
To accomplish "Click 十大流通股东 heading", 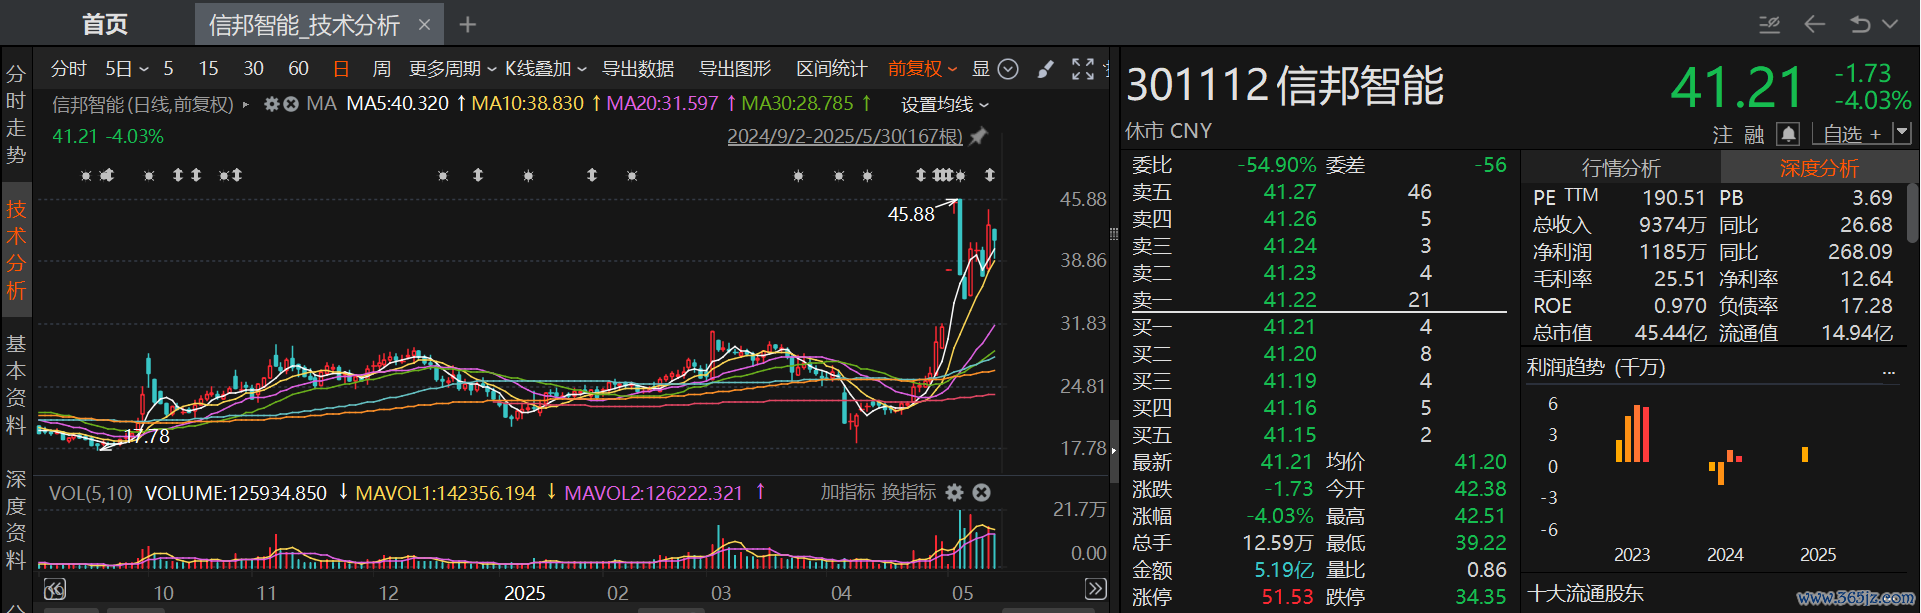I will click(1585, 594).
